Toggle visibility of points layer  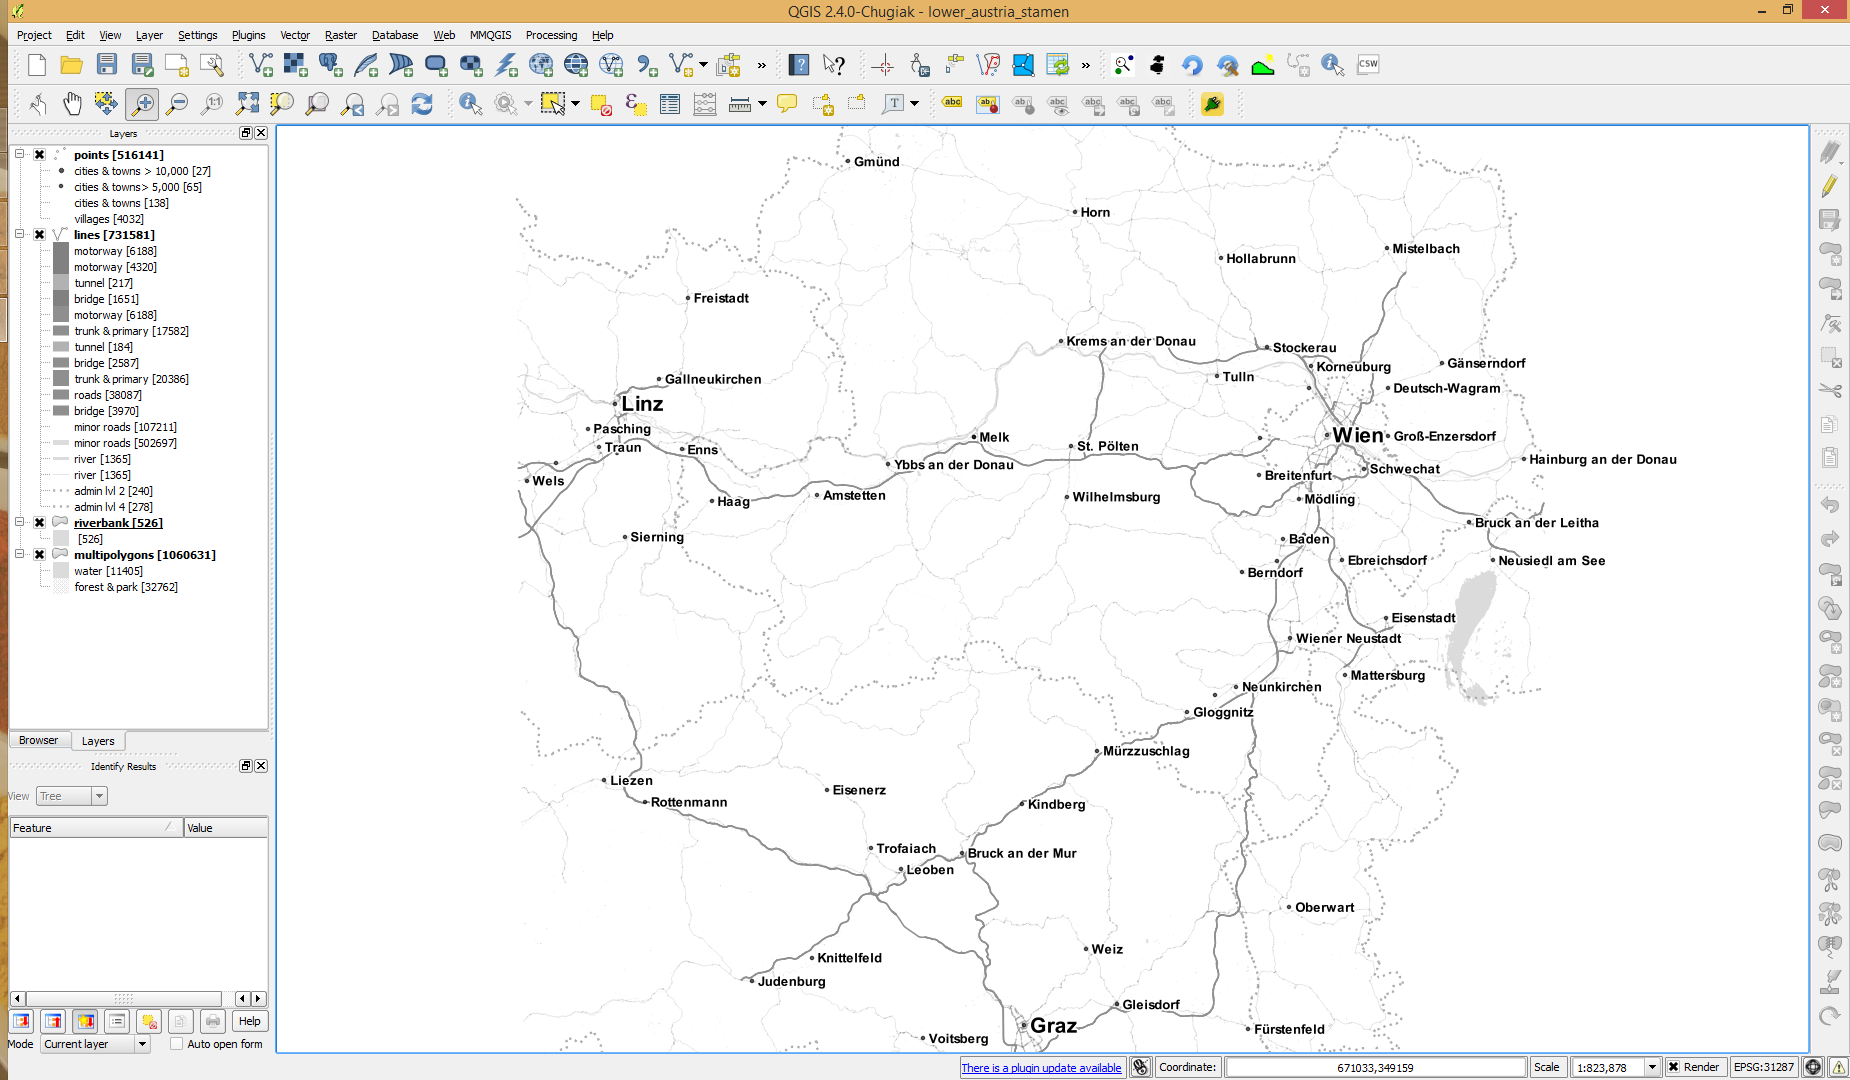pyautogui.click(x=40, y=155)
